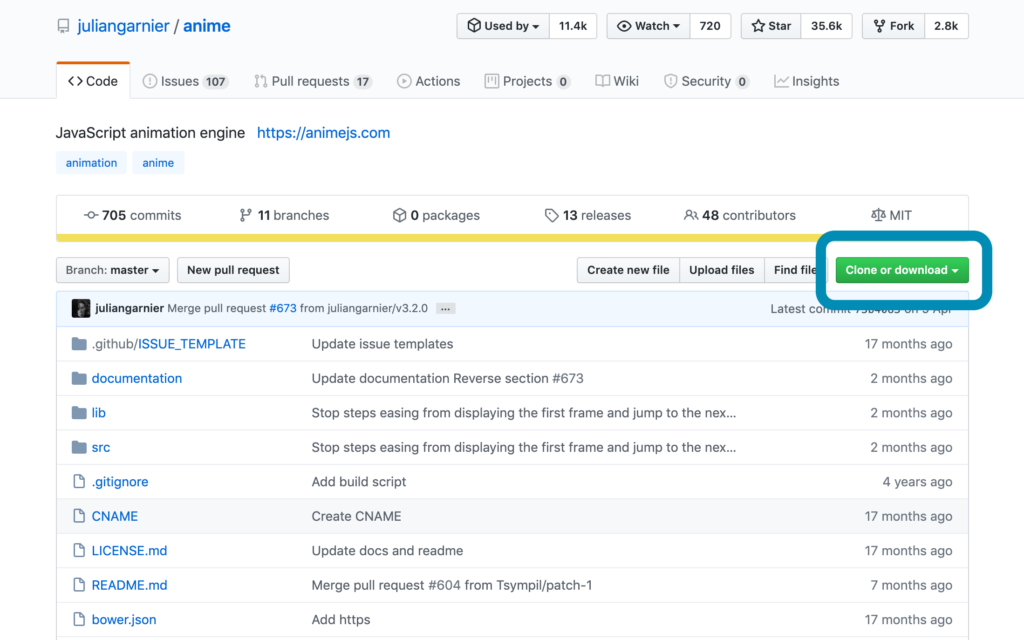
Task: Open the documentation folder icon
Action: click(x=79, y=378)
